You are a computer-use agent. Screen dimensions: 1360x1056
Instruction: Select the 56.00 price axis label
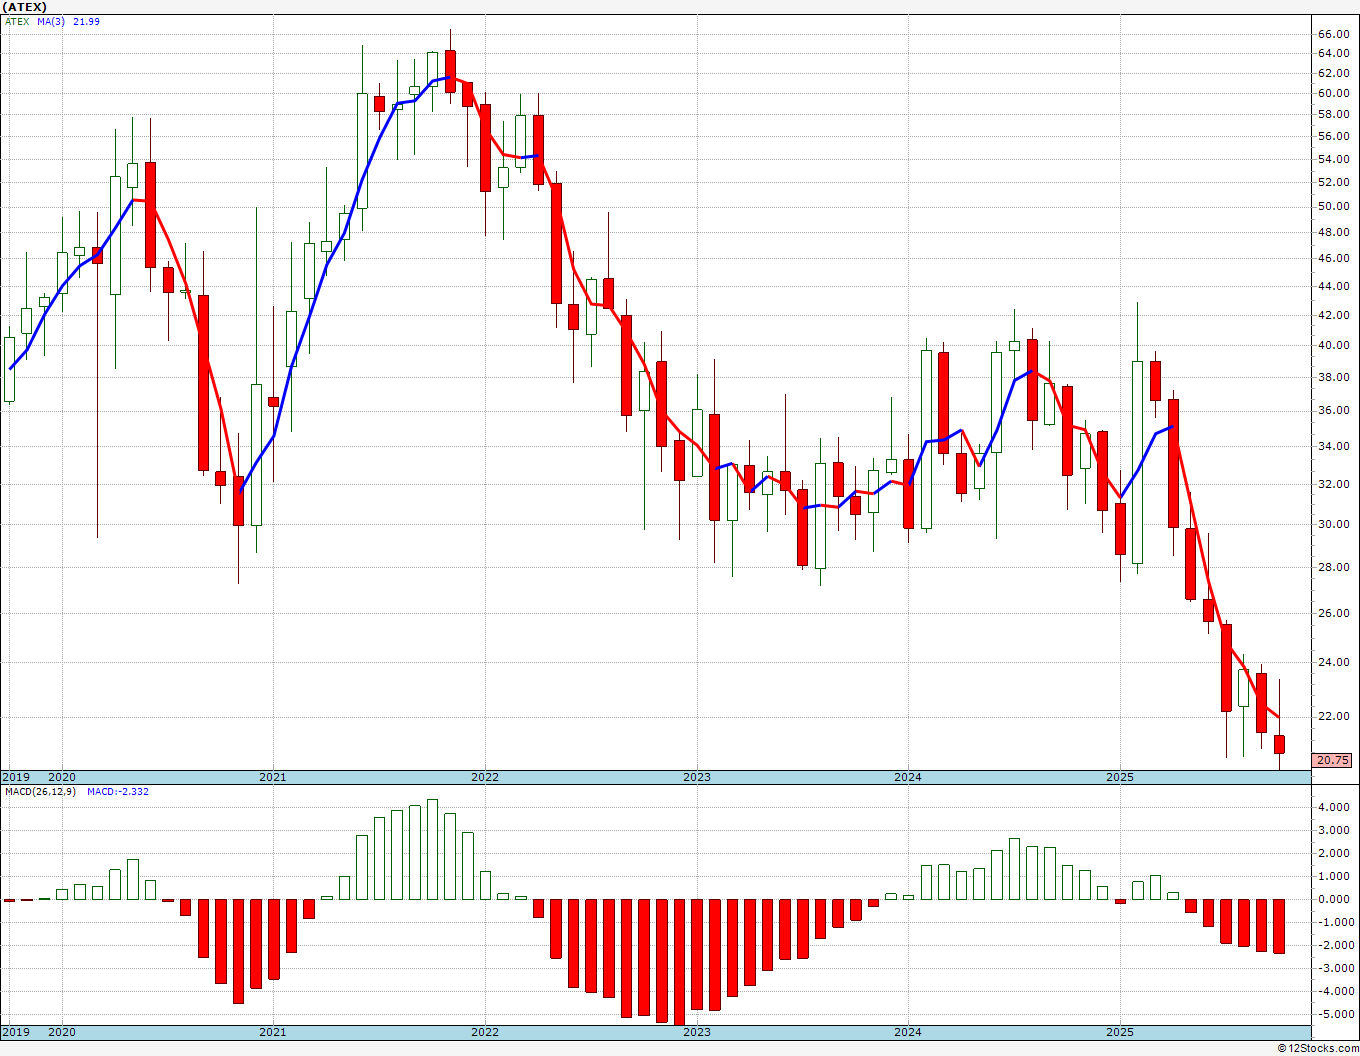pos(1333,137)
